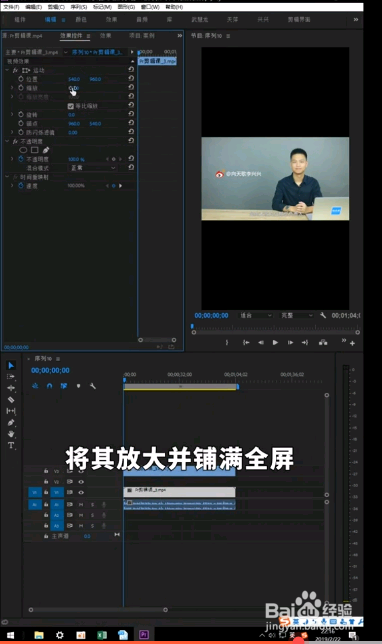Switch to the 颜色 Color workspace tab

click(81, 19)
